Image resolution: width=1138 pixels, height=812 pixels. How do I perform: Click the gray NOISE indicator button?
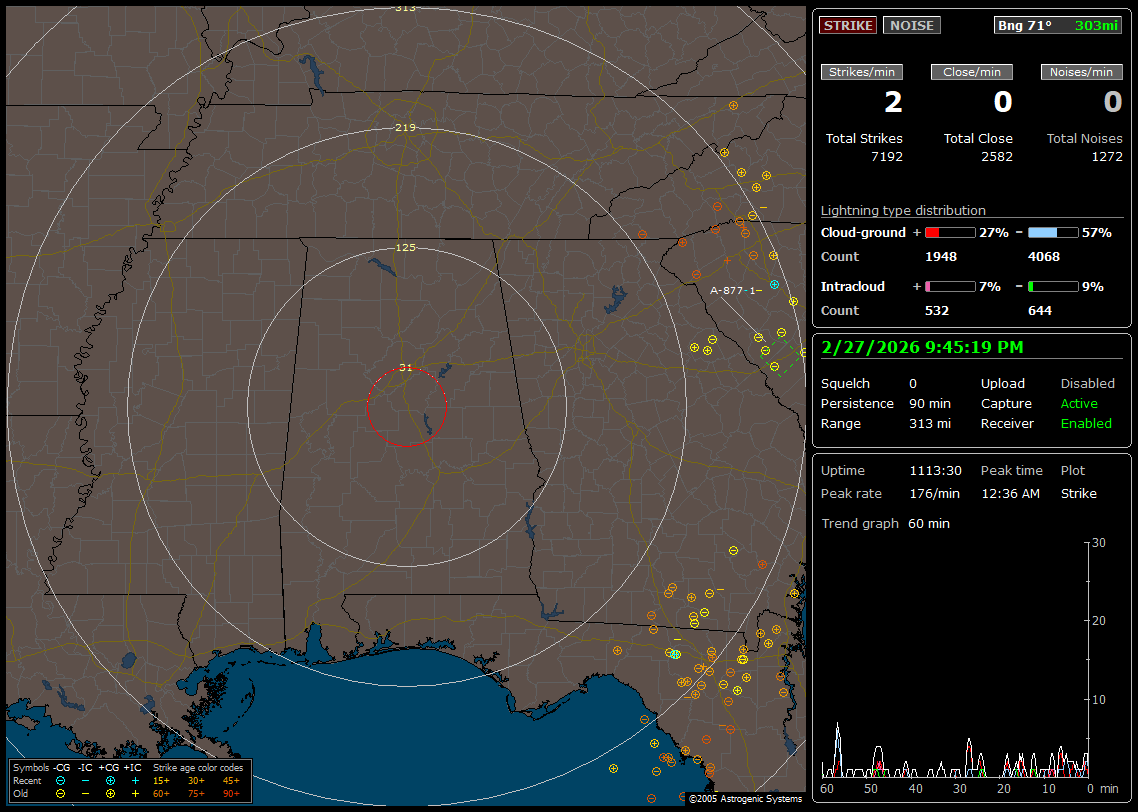[911, 25]
